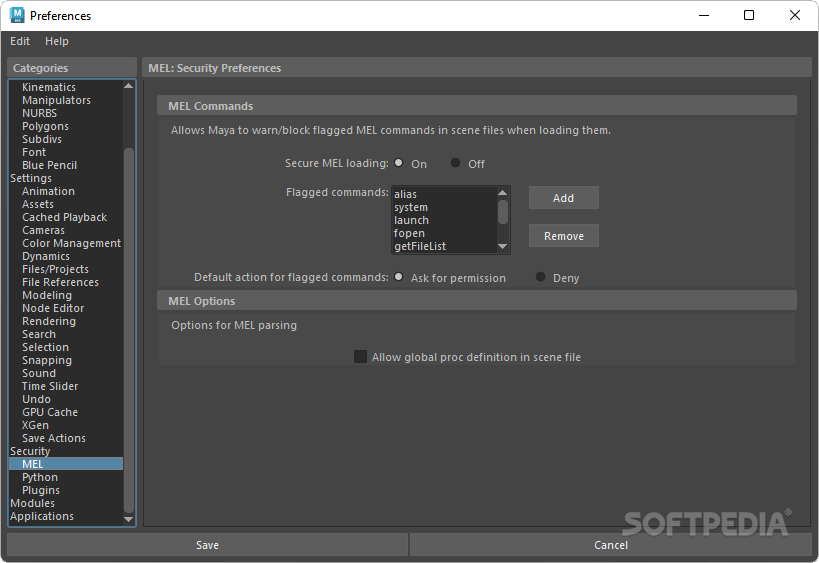Image resolution: width=819 pixels, height=563 pixels.
Task: Maximize the Preferences window
Action: click(748, 15)
